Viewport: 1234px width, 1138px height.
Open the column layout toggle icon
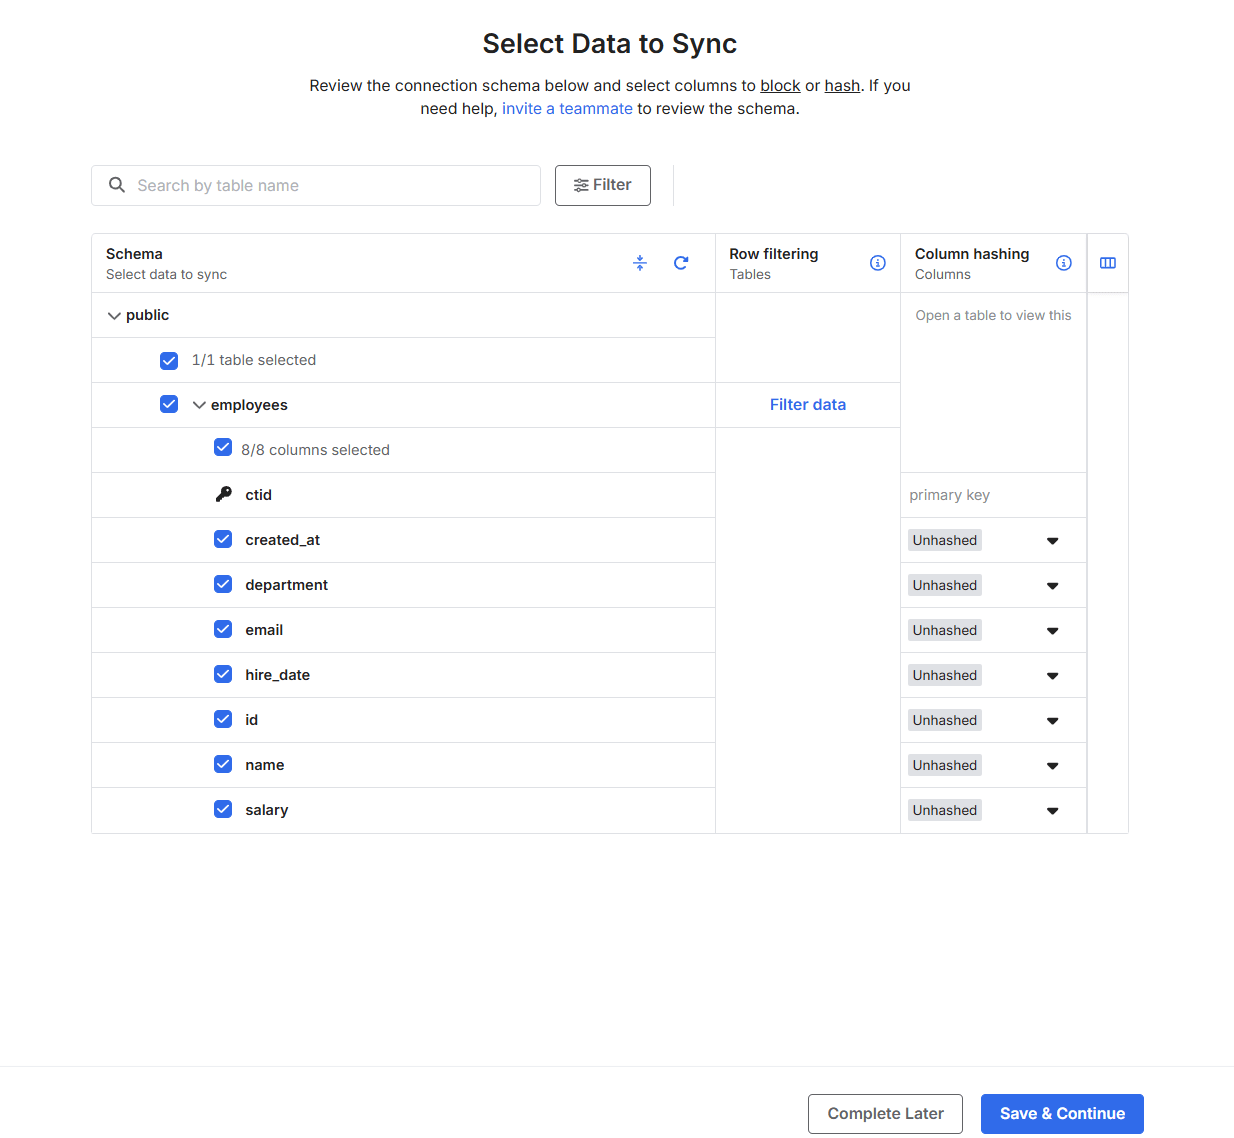pyautogui.click(x=1108, y=263)
